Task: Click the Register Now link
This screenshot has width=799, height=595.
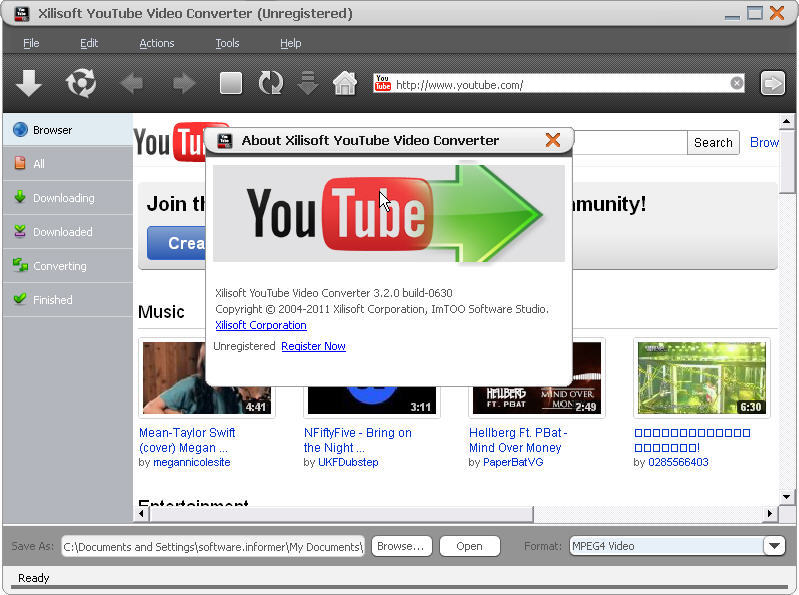Action: point(313,346)
